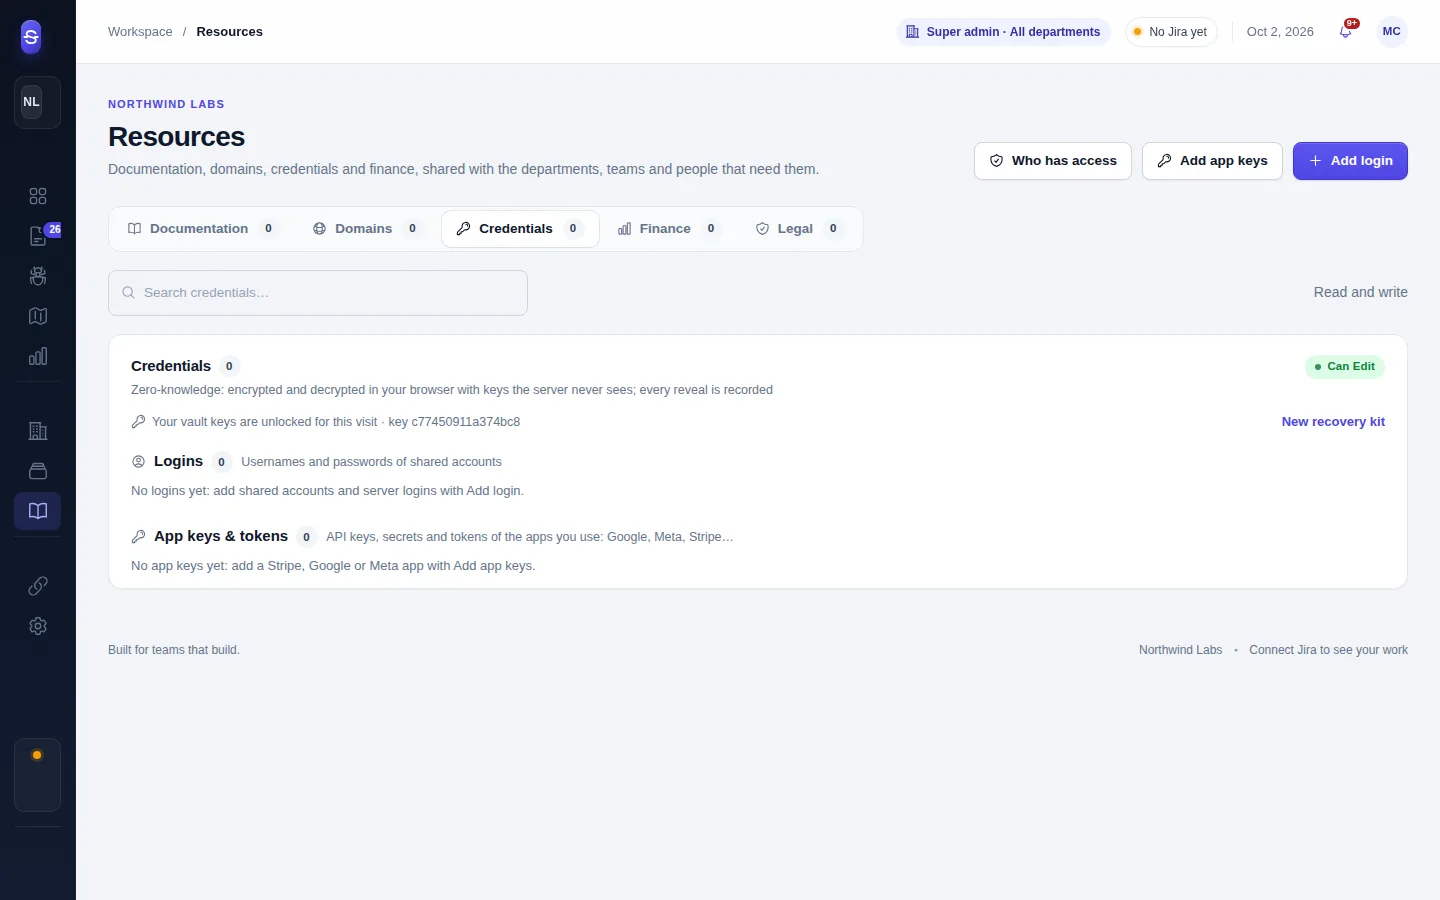
Task: Open the app logo home icon
Action: [31, 37]
